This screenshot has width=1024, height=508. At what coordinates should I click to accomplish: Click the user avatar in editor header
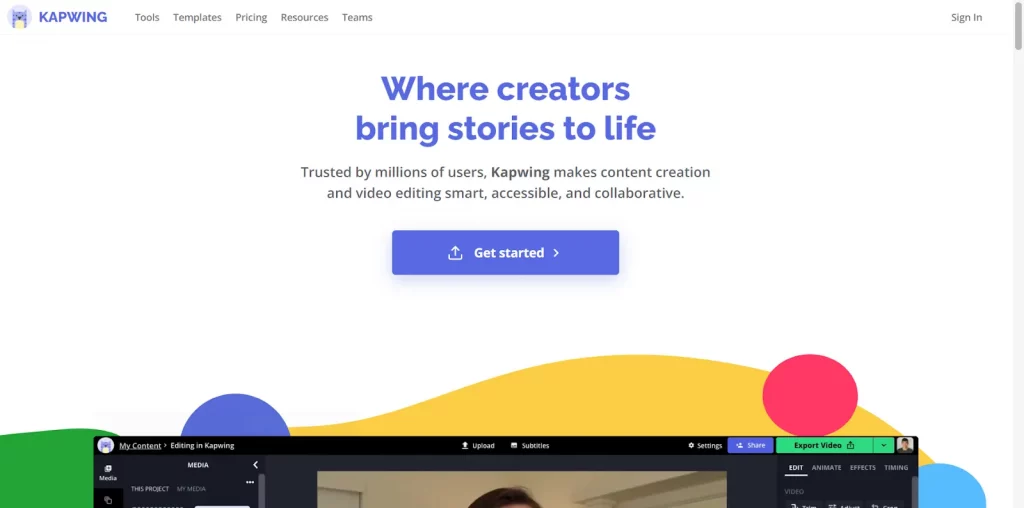[904, 445]
